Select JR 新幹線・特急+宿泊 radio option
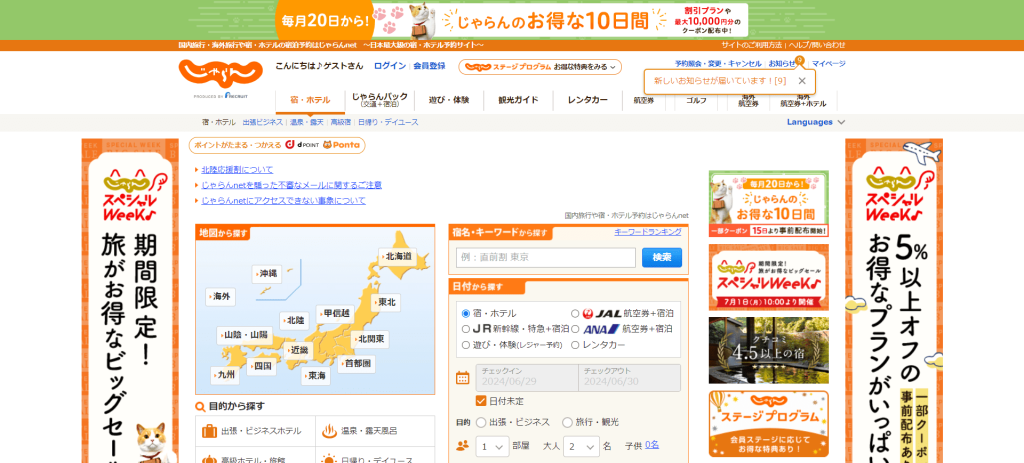The image size is (1024, 463). [x=466, y=329]
